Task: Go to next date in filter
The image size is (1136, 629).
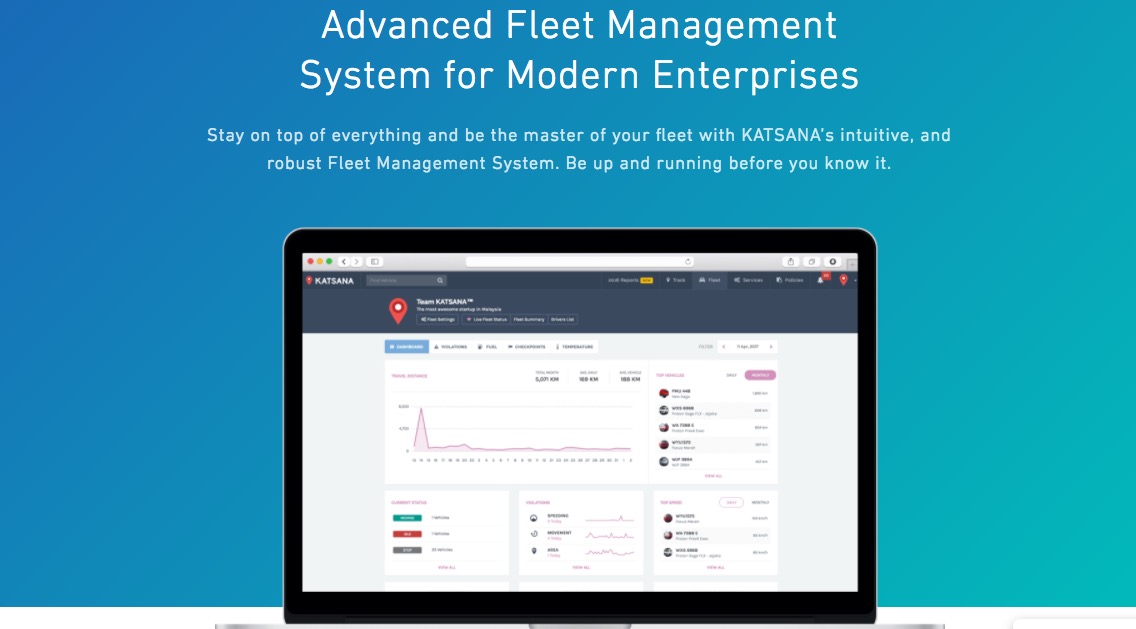Action: coord(771,347)
